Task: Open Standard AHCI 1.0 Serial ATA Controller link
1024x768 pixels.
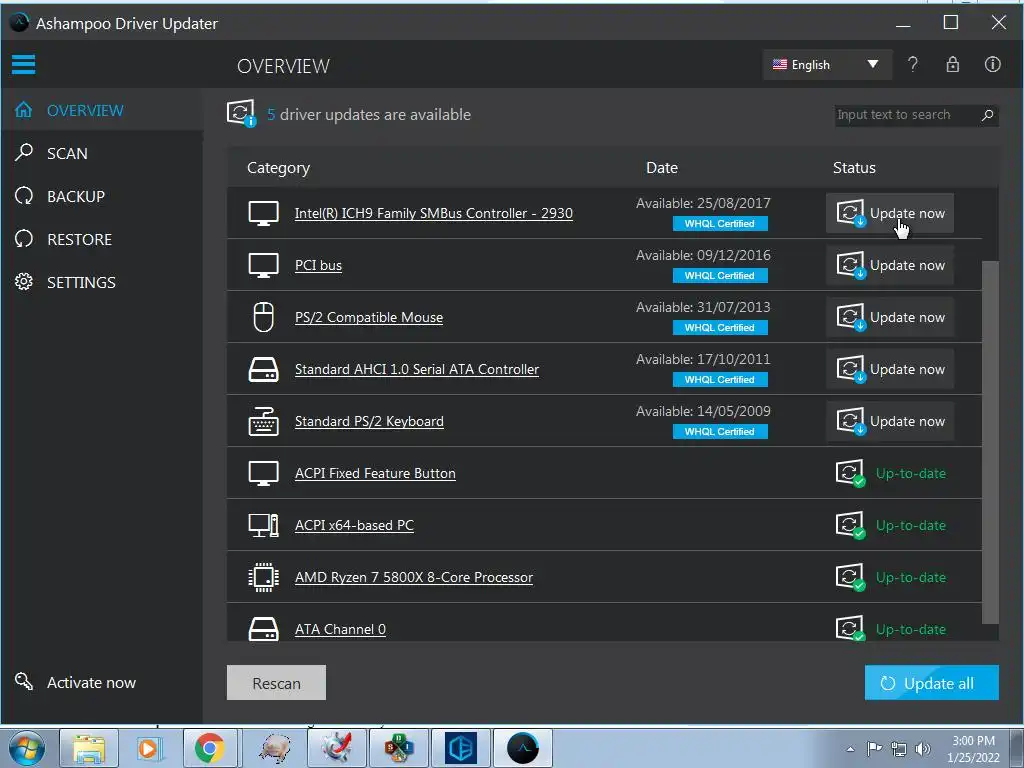Action: 417,370
